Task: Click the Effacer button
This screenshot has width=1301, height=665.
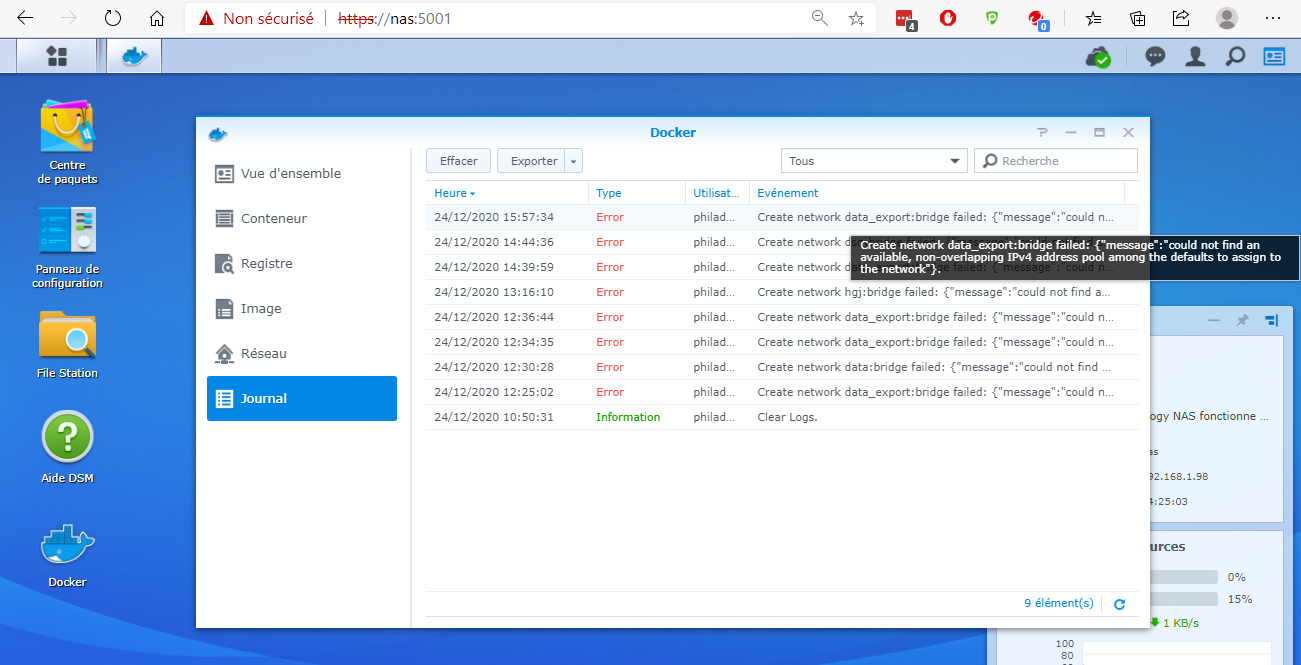Action: 458,161
